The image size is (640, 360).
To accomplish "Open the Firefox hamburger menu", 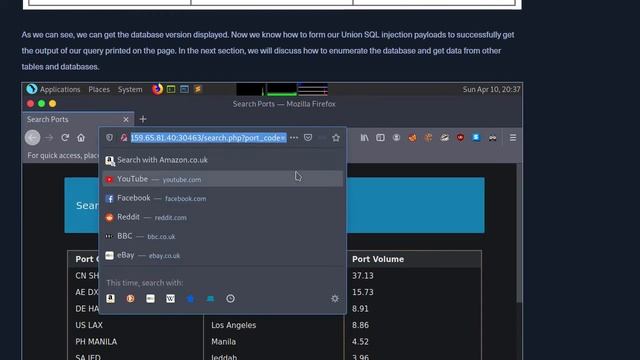I will click(513, 138).
